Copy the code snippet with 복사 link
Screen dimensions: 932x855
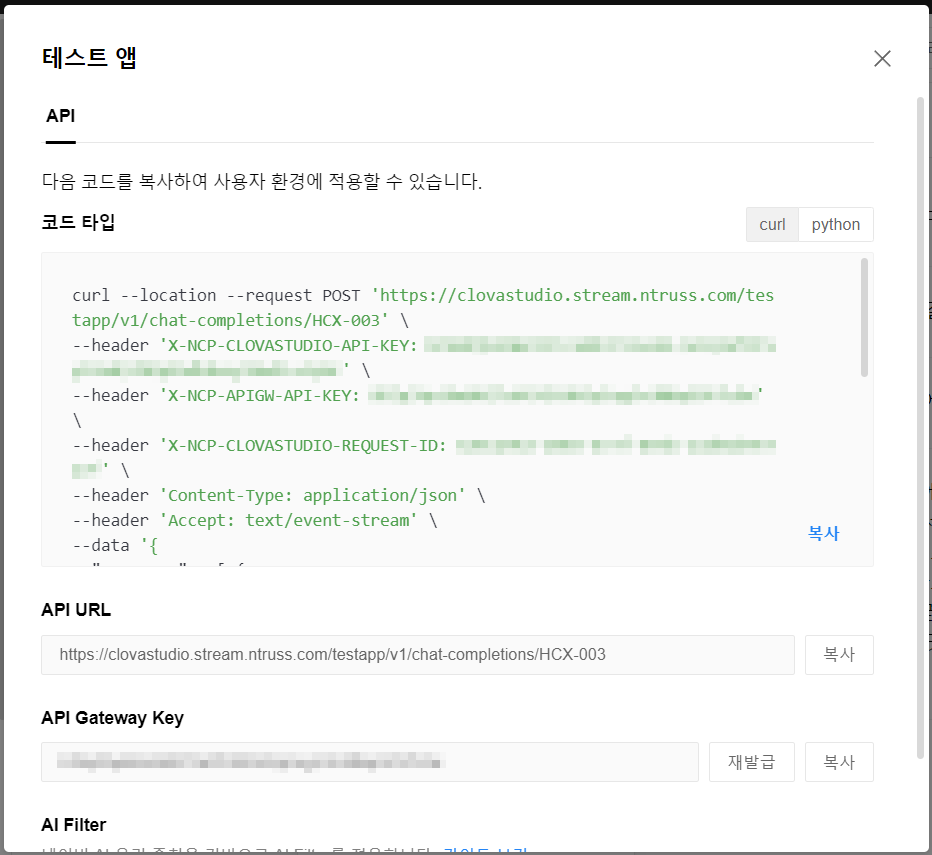click(x=823, y=533)
